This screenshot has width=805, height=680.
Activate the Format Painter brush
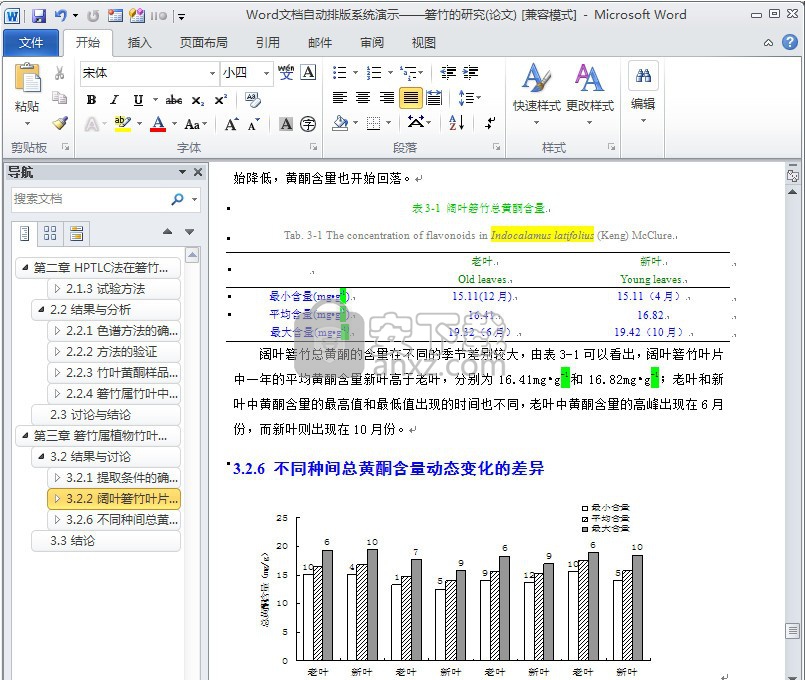click(60, 123)
